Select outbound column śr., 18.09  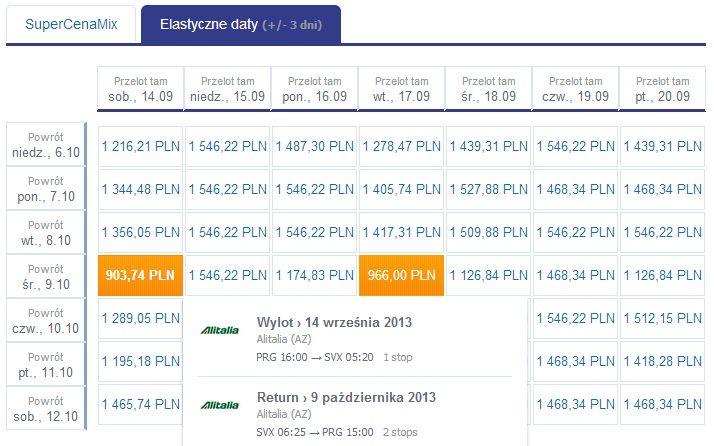pos(488,88)
